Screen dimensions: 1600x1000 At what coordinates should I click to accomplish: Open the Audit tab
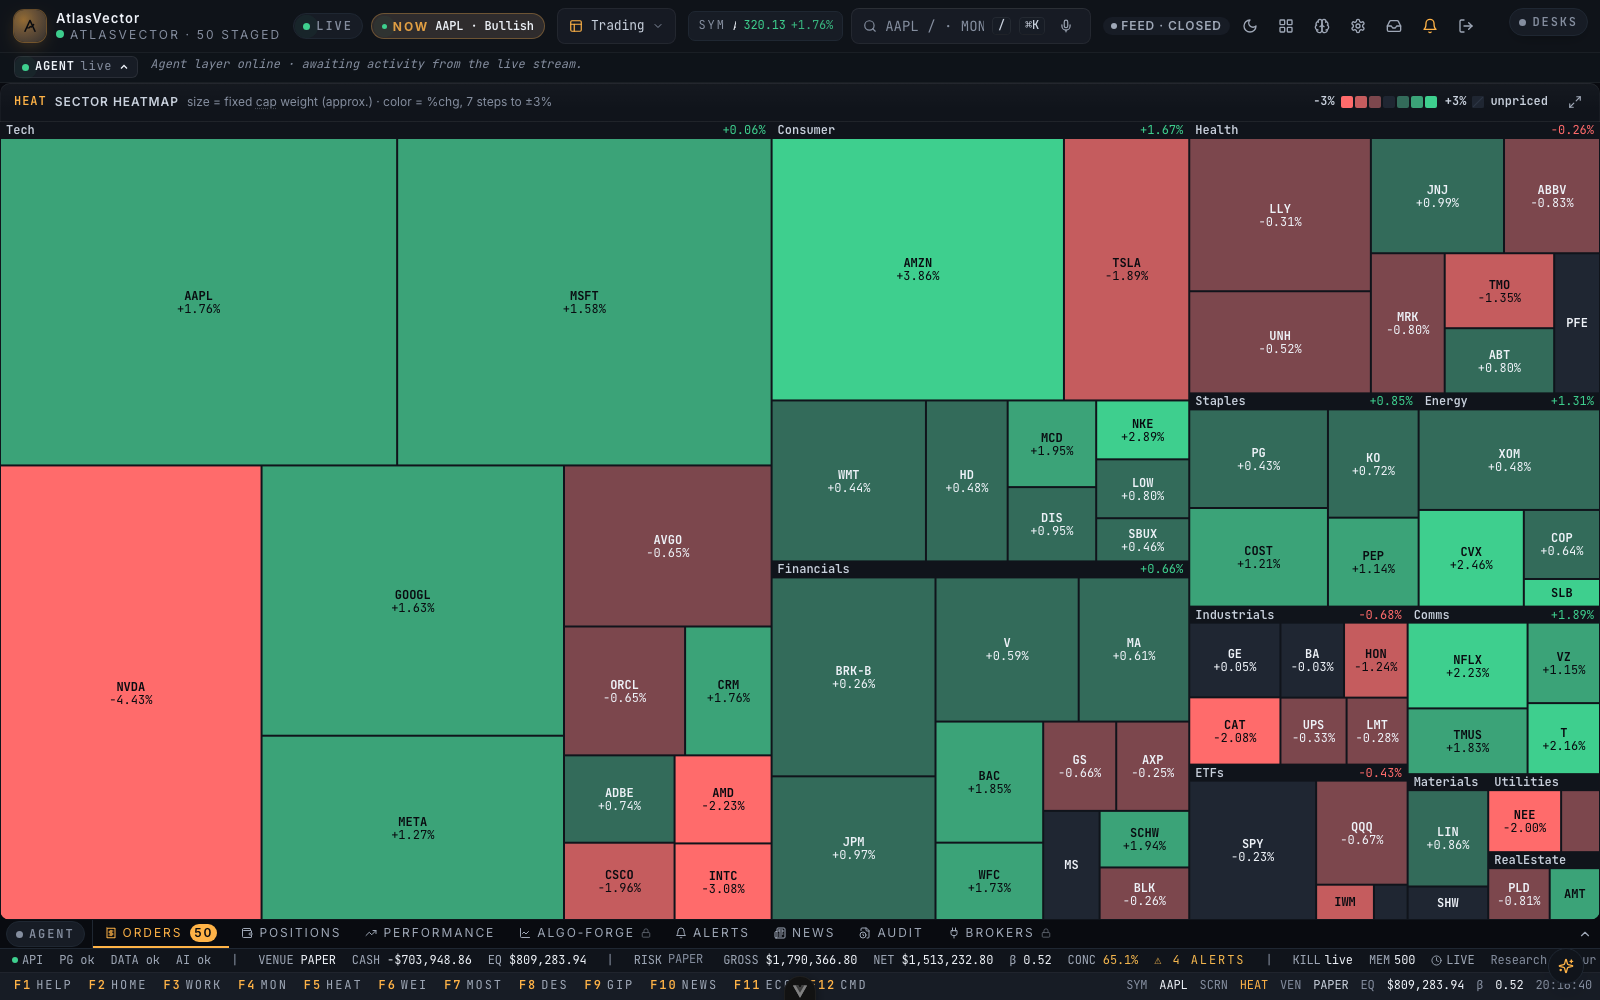point(891,933)
